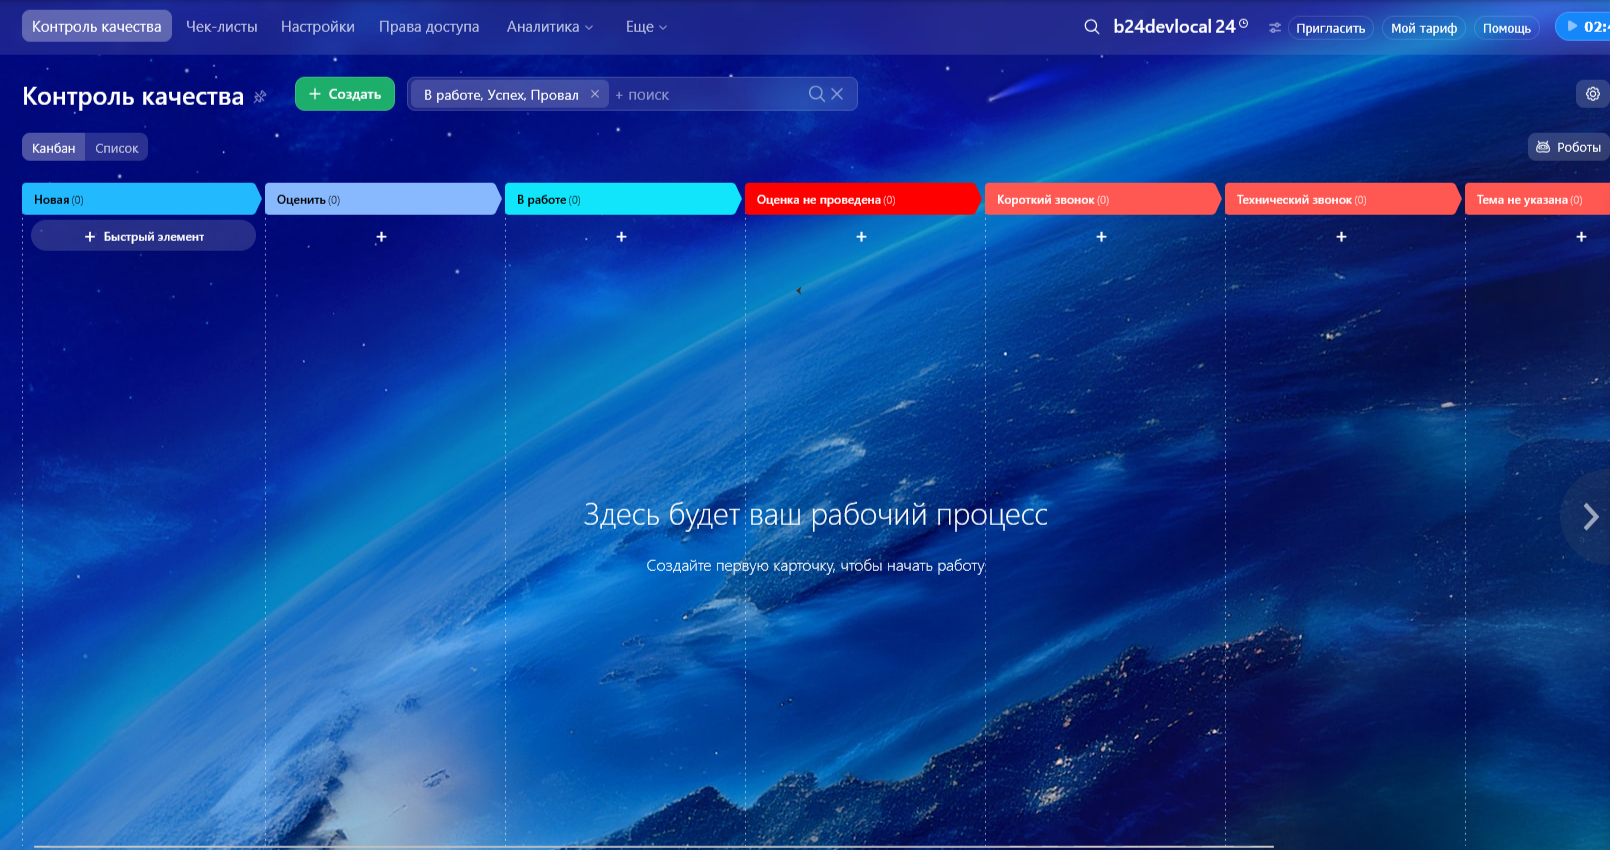Click the Тема не указана stage header
The height and width of the screenshot is (850, 1610).
point(1538,199)
